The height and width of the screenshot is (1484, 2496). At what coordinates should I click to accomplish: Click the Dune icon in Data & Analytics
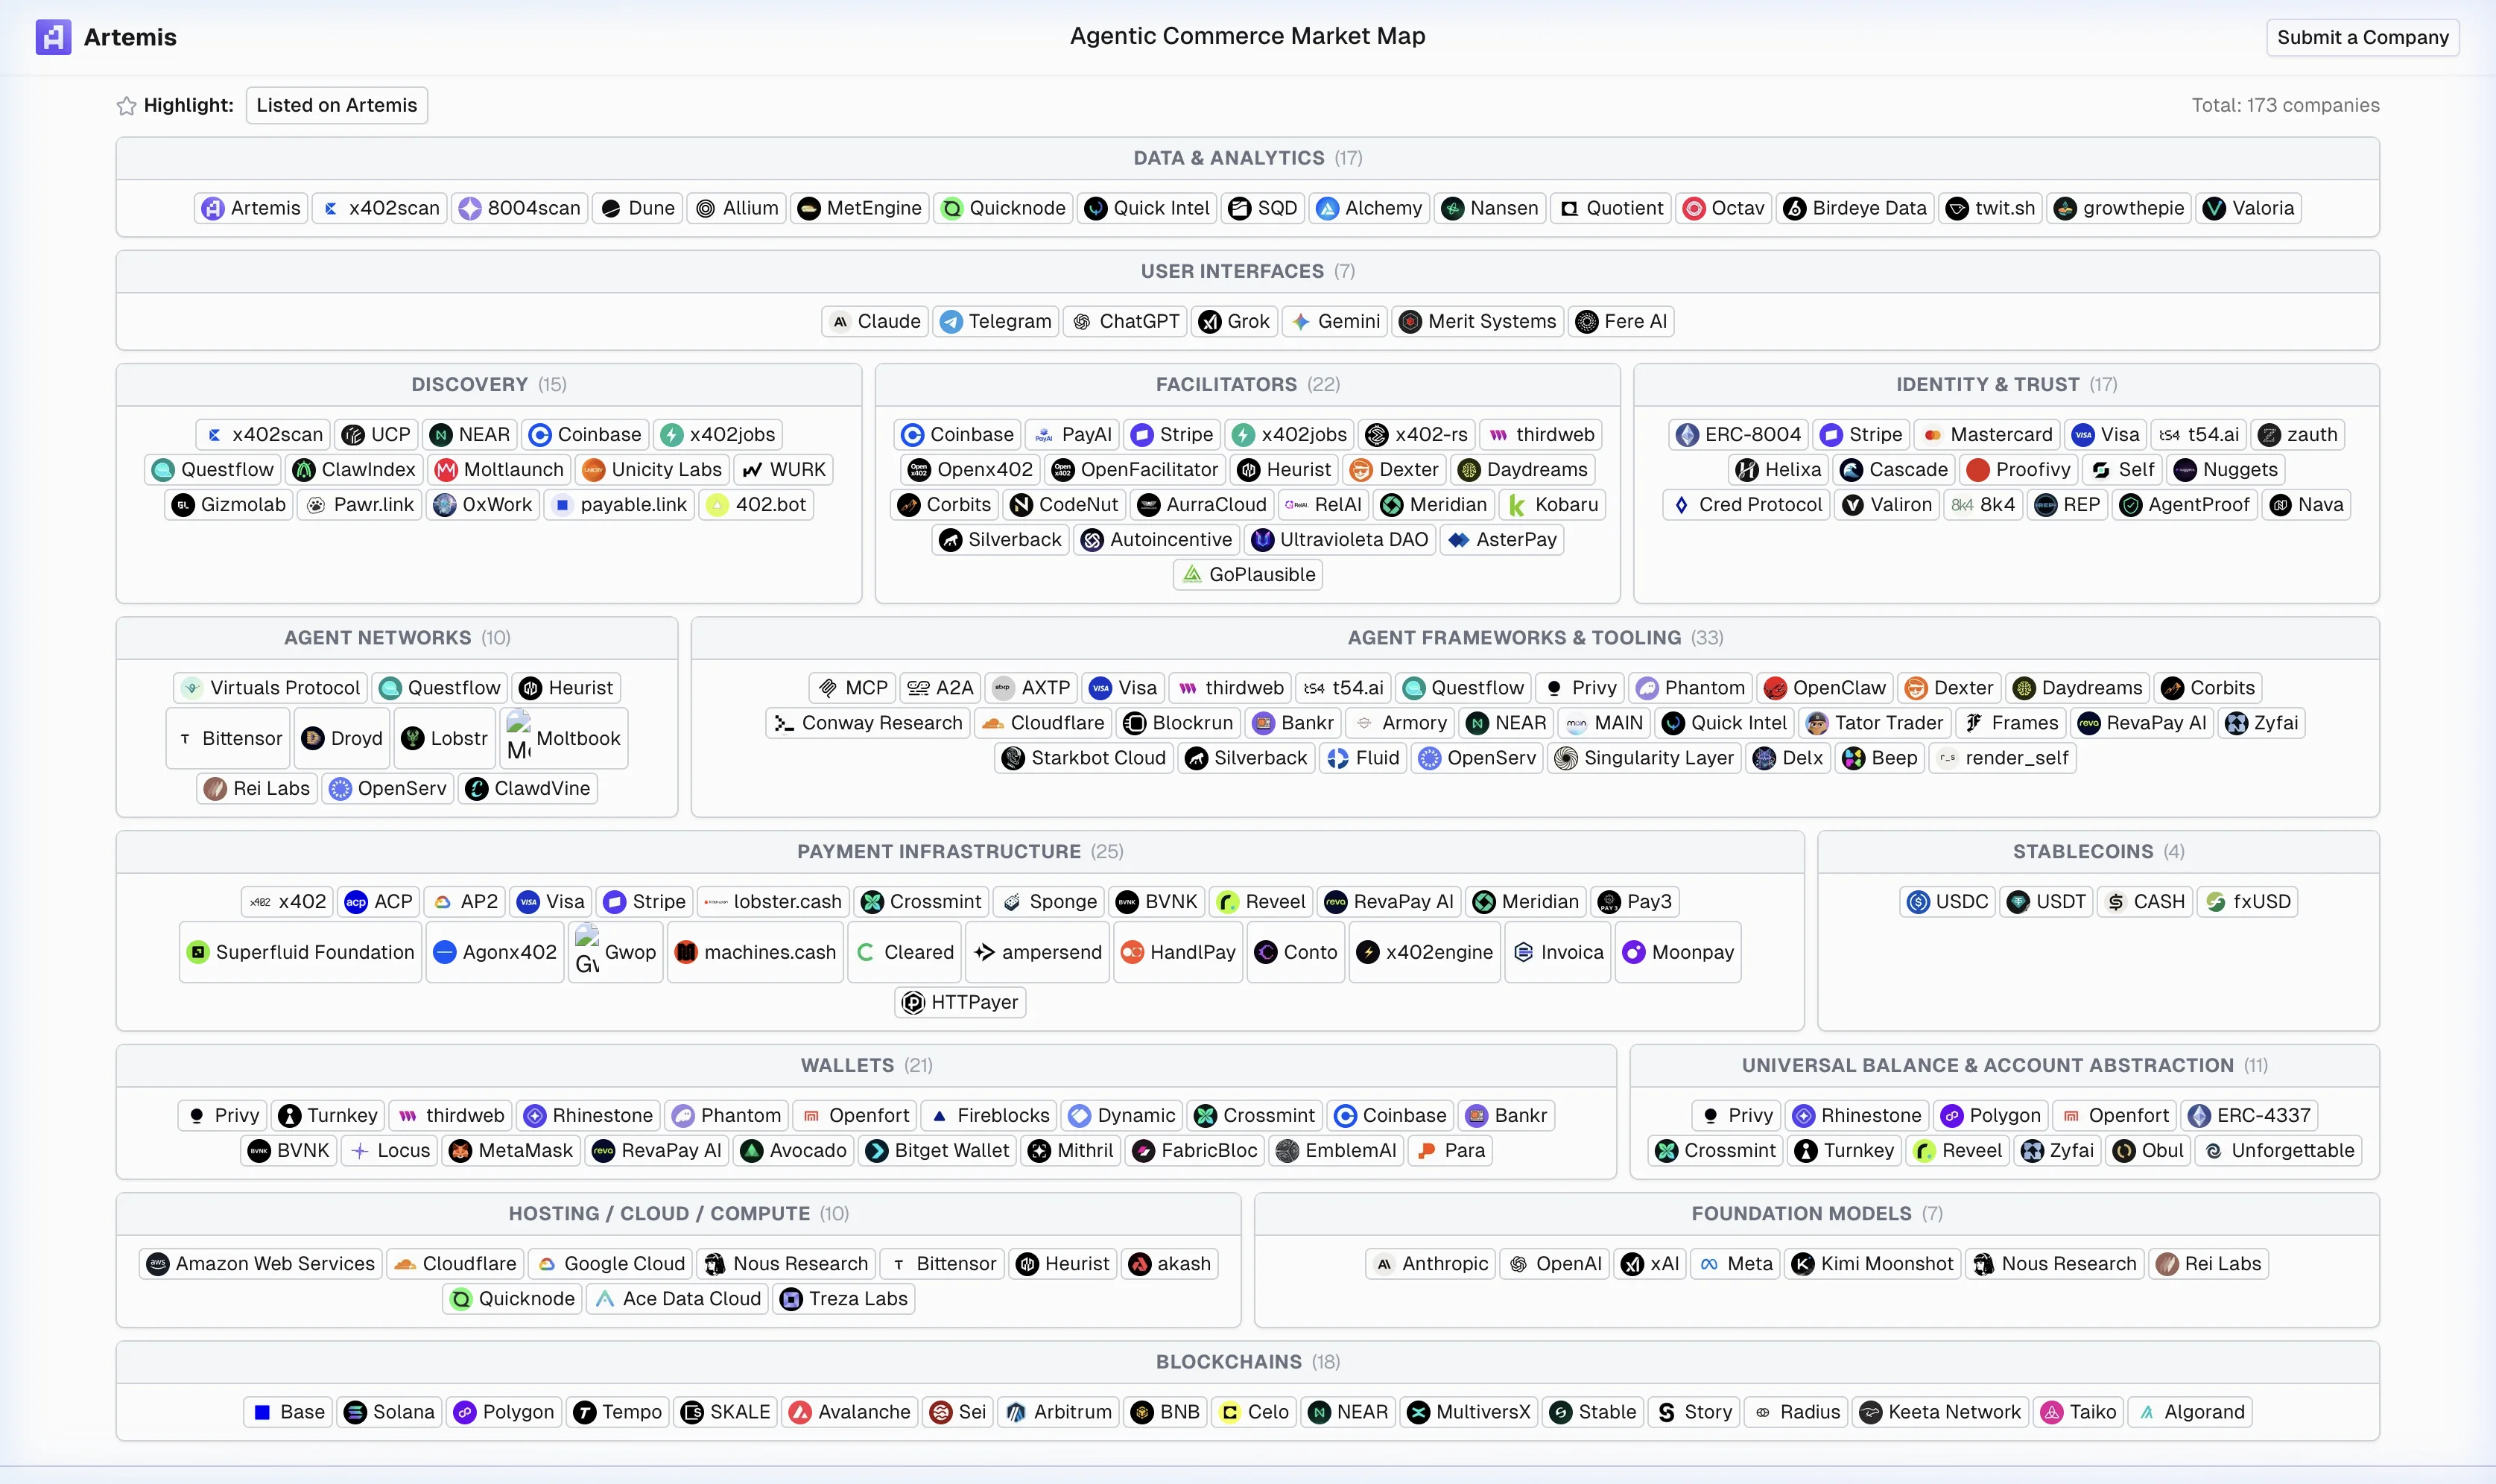tap(611, 208)
